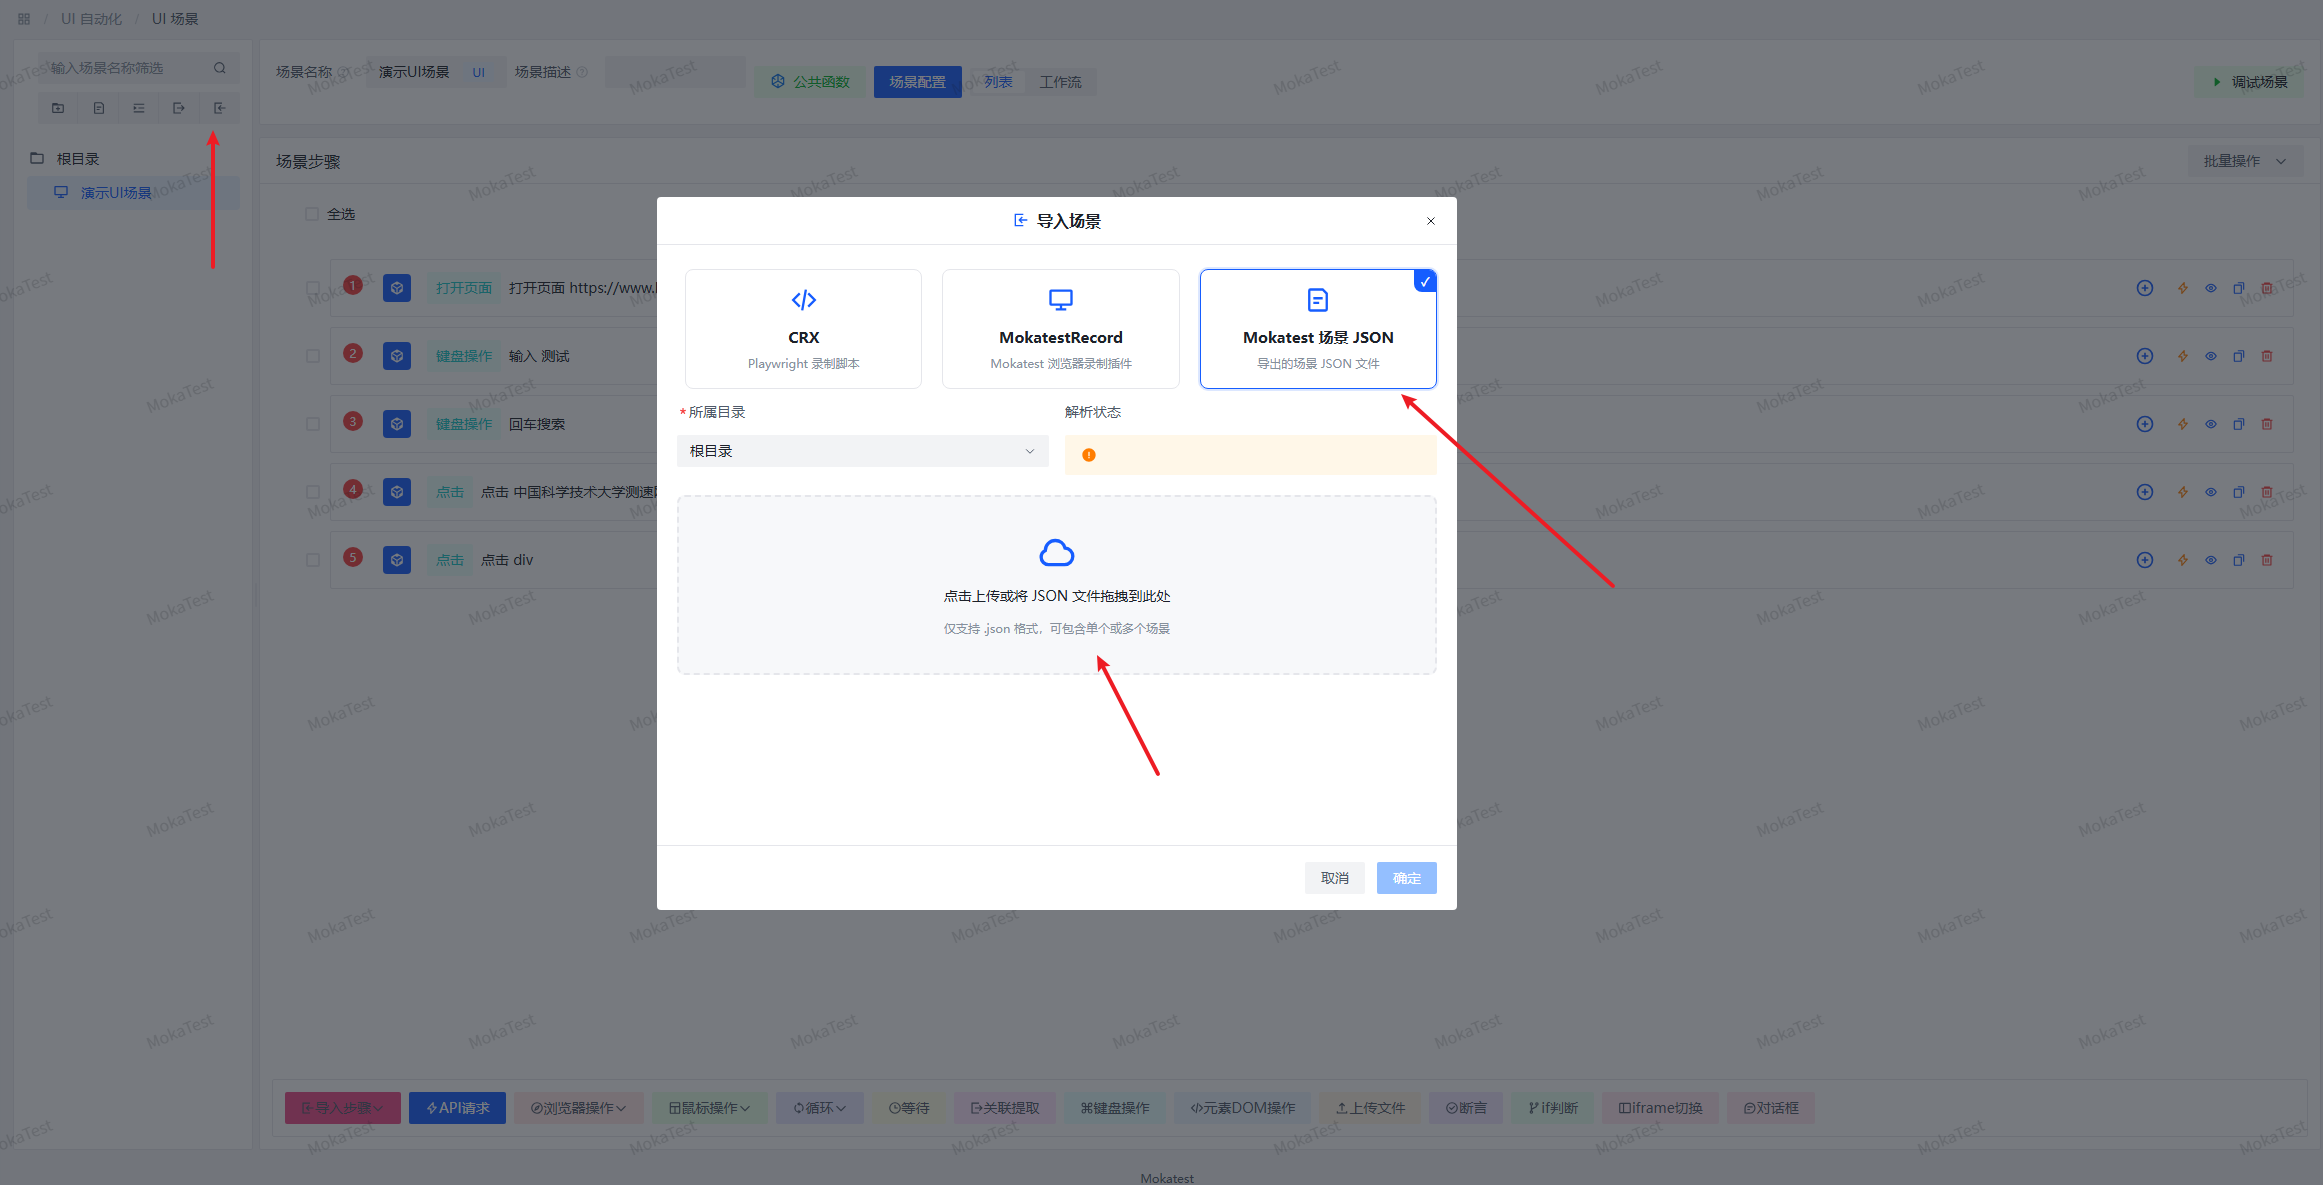Add a 断言 assertion step
Image resolution: width=2323 pixels, height=1185 pixels.
point(1466,1108)
